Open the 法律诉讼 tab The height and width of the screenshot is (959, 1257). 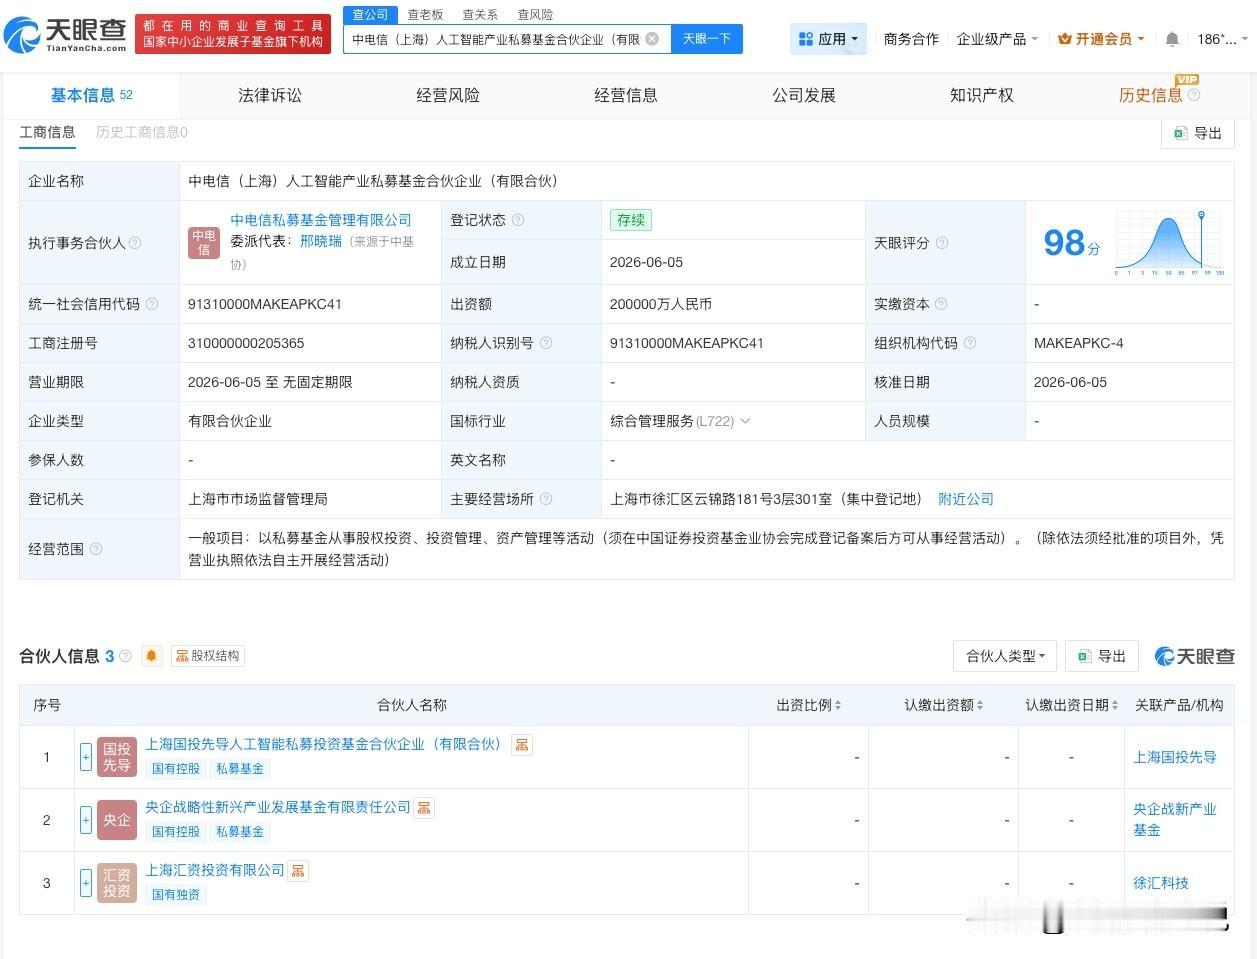pos(270,95)
